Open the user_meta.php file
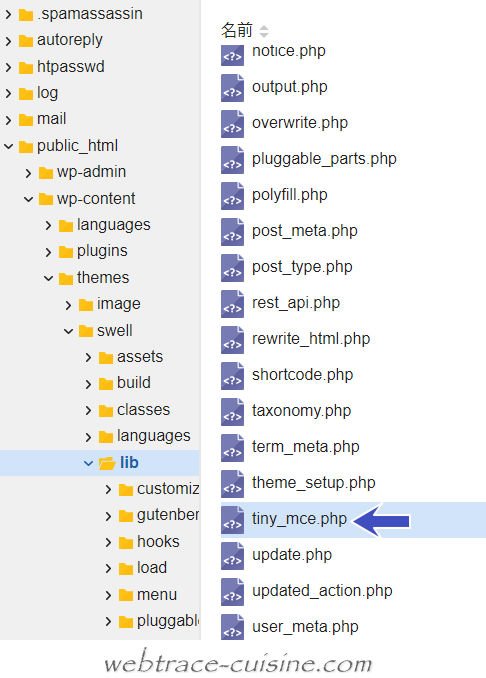Image resolution: width=486 pixels, height=678 pixels. pos(305,627)
